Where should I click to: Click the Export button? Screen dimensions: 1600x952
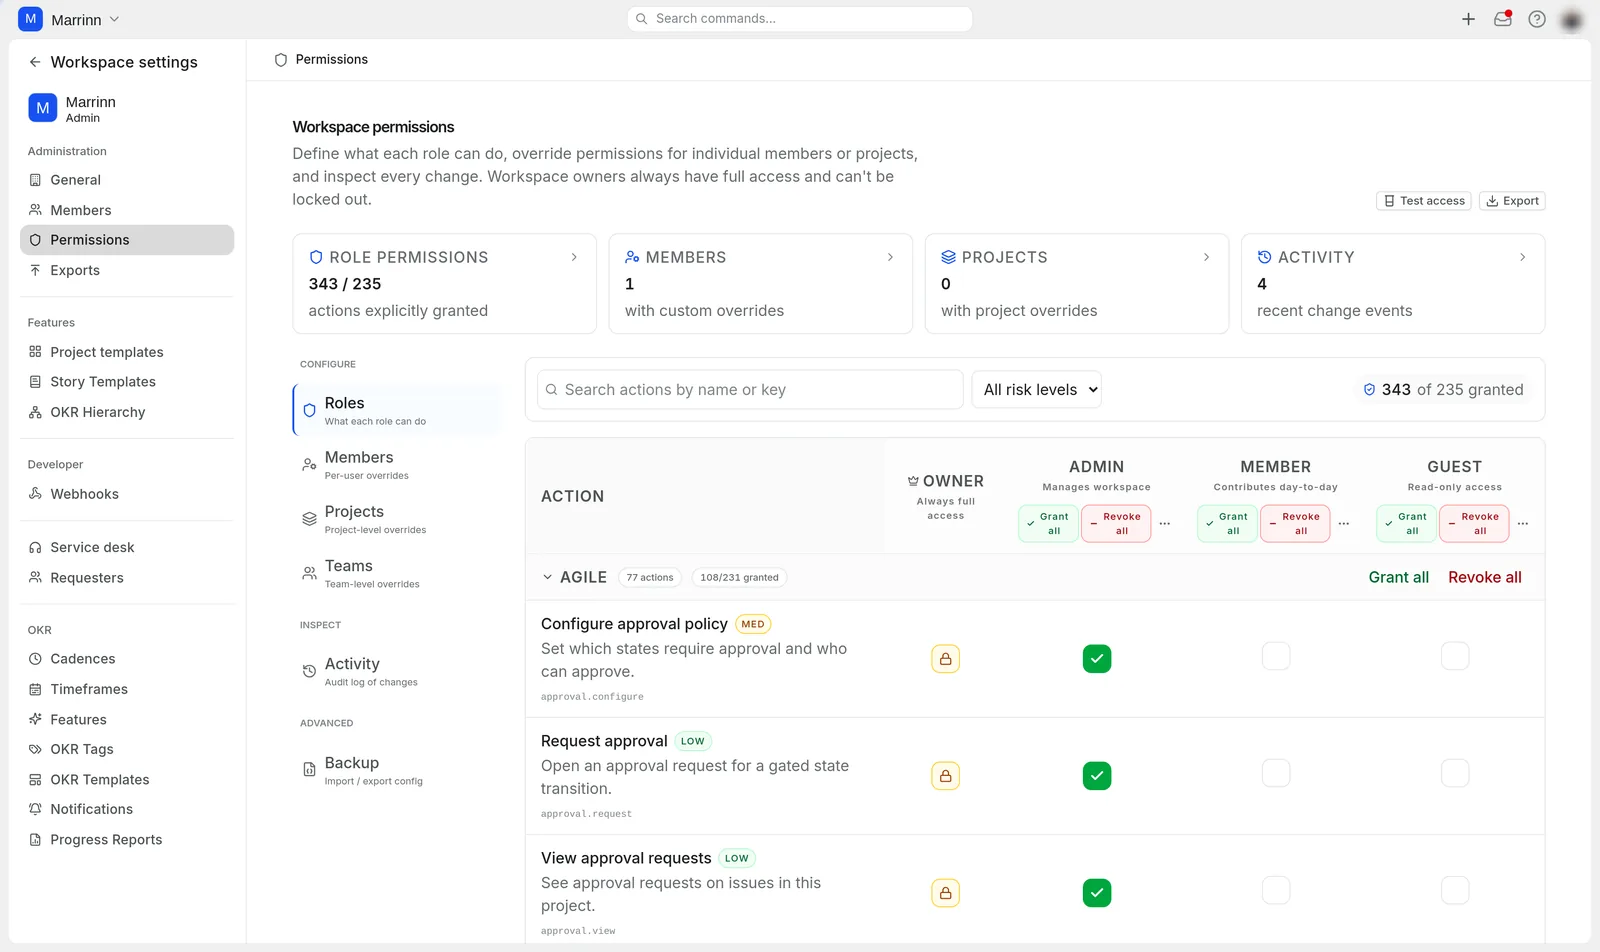[x=1512, y=201]
